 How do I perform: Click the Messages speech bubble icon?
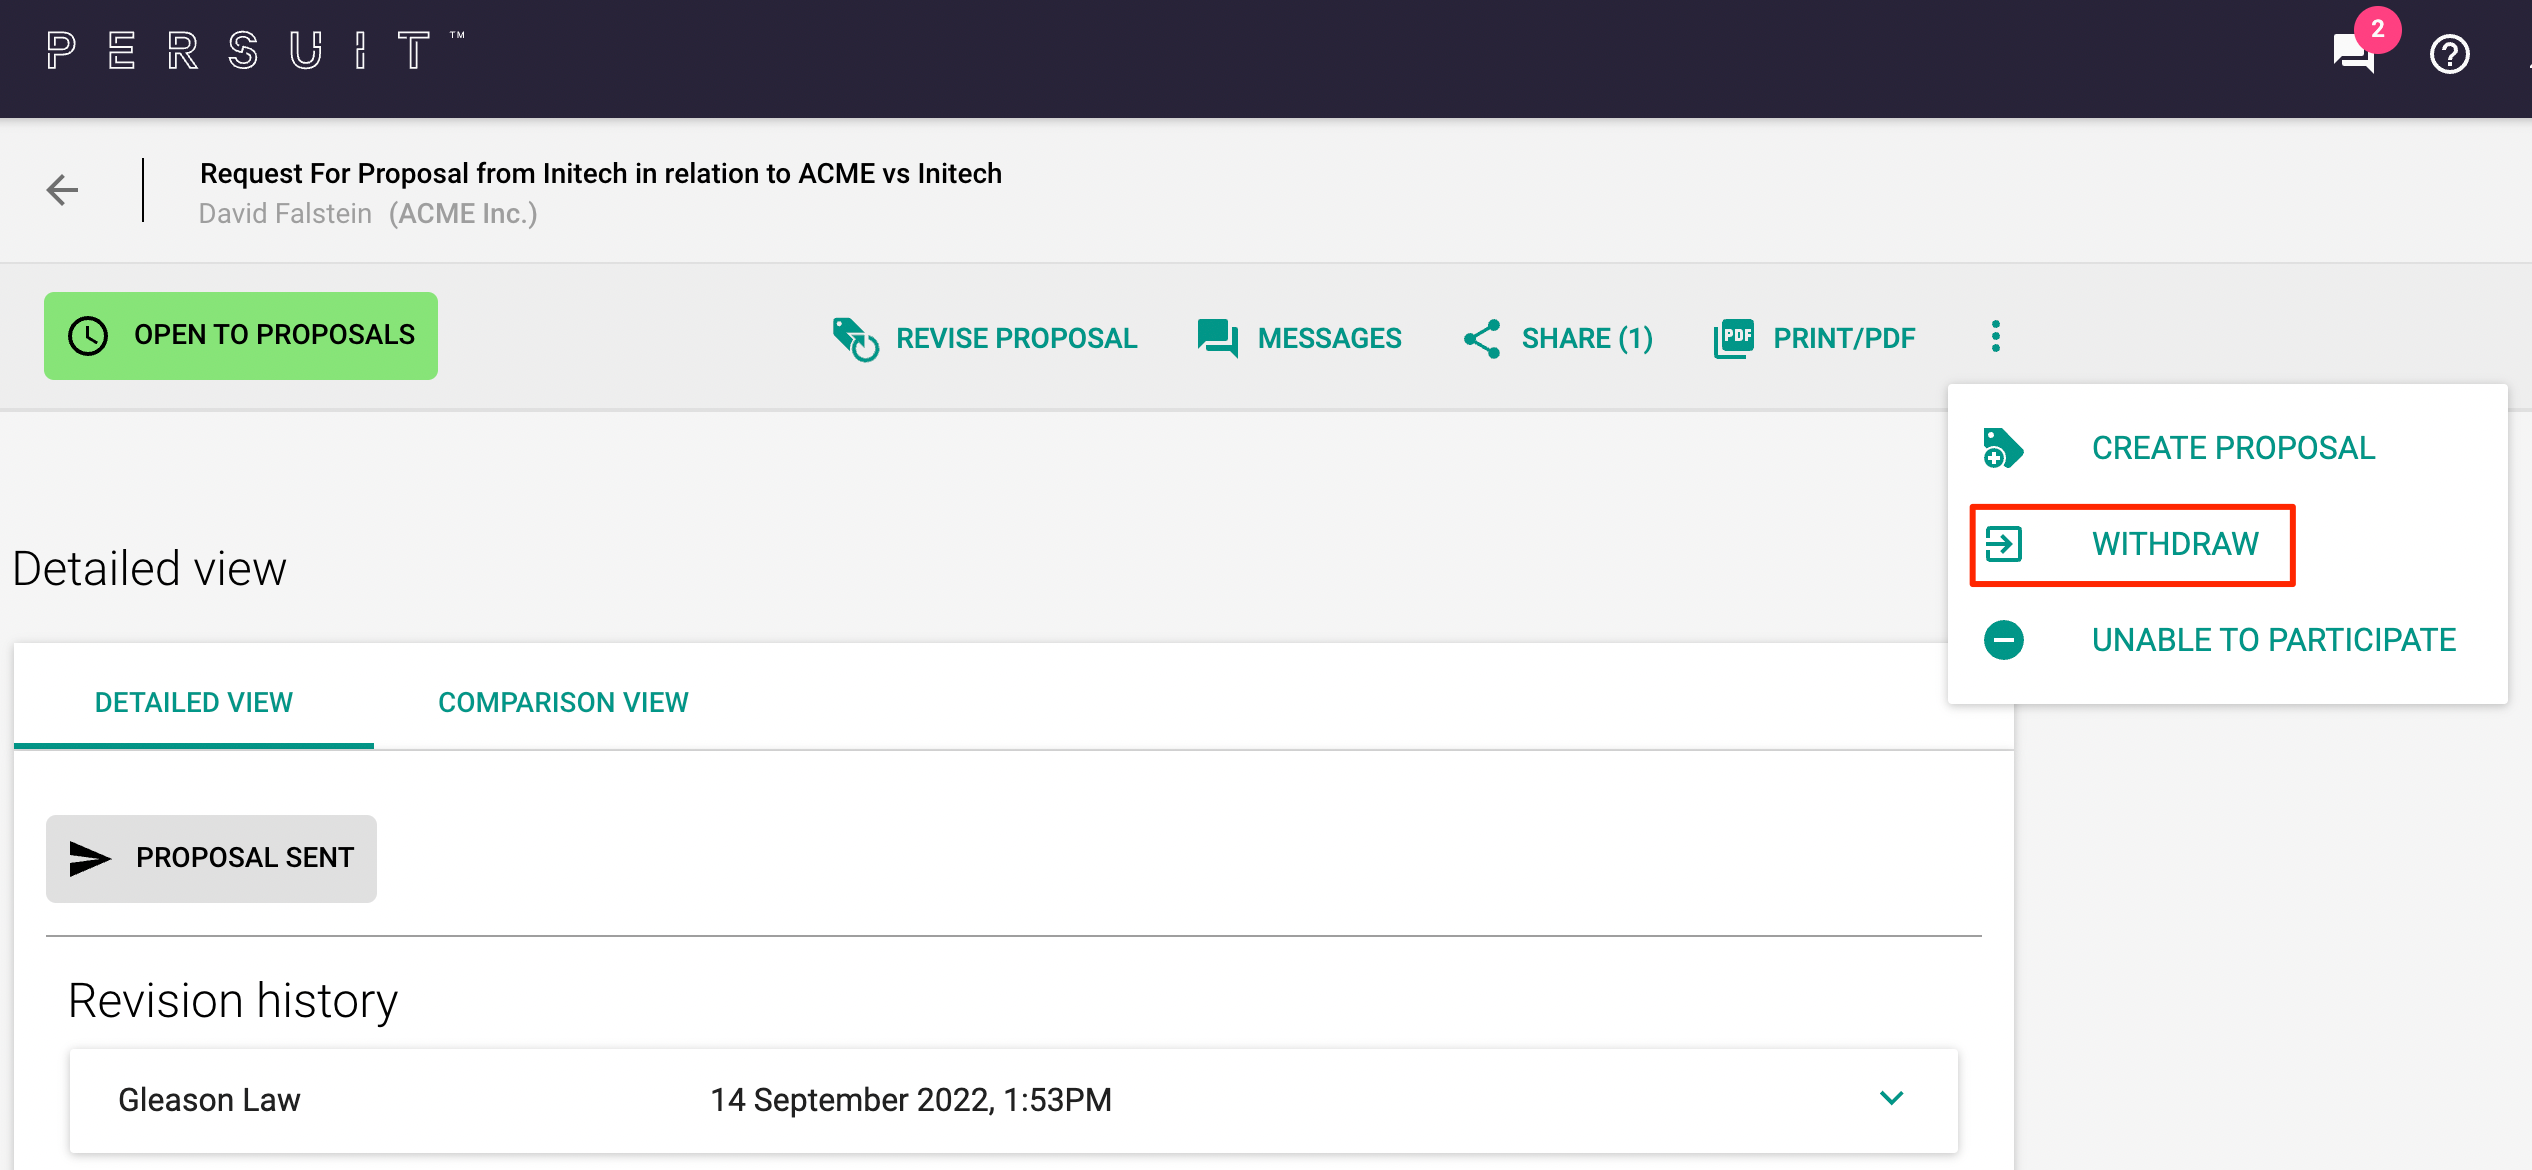pyautogui.click(x=1217, y=338)
